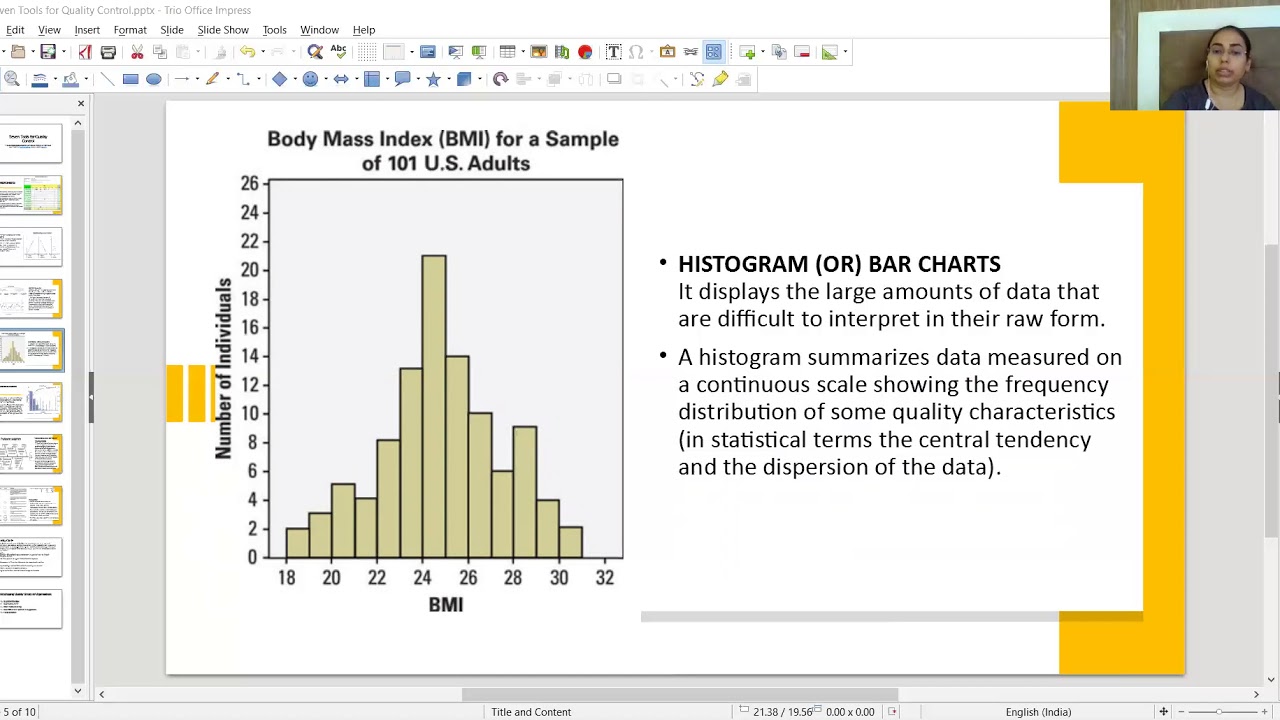Expand the Fill Color dropdown arrow

click(x=86, y=79)
